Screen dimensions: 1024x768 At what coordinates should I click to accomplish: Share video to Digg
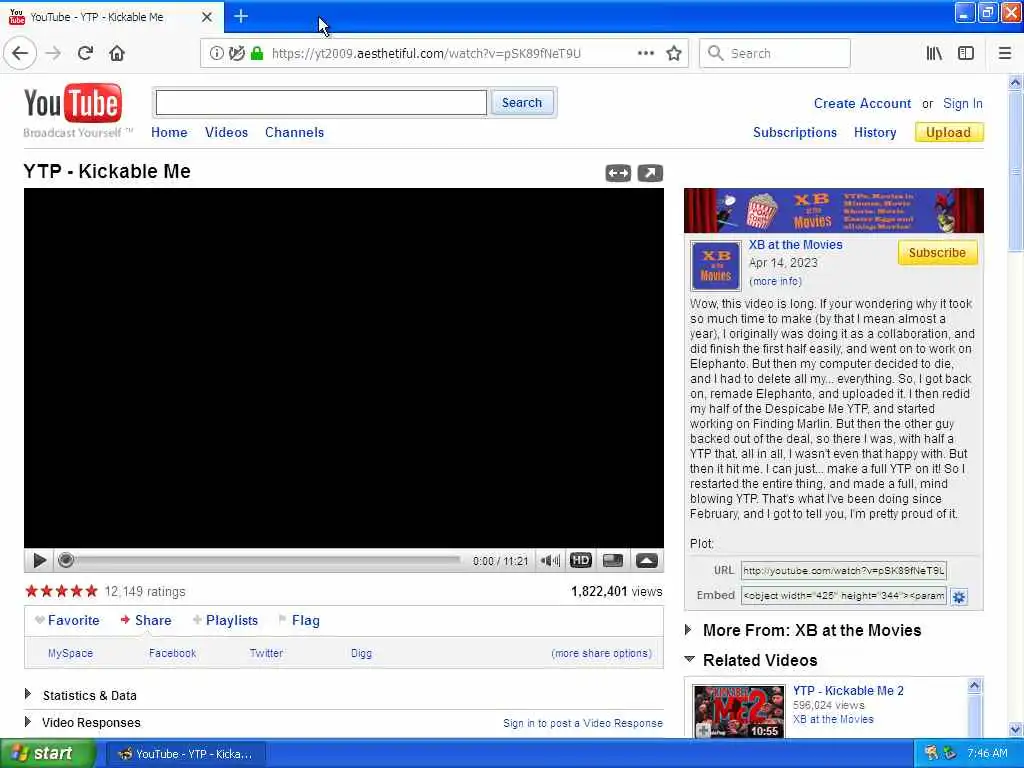point(361,653)
